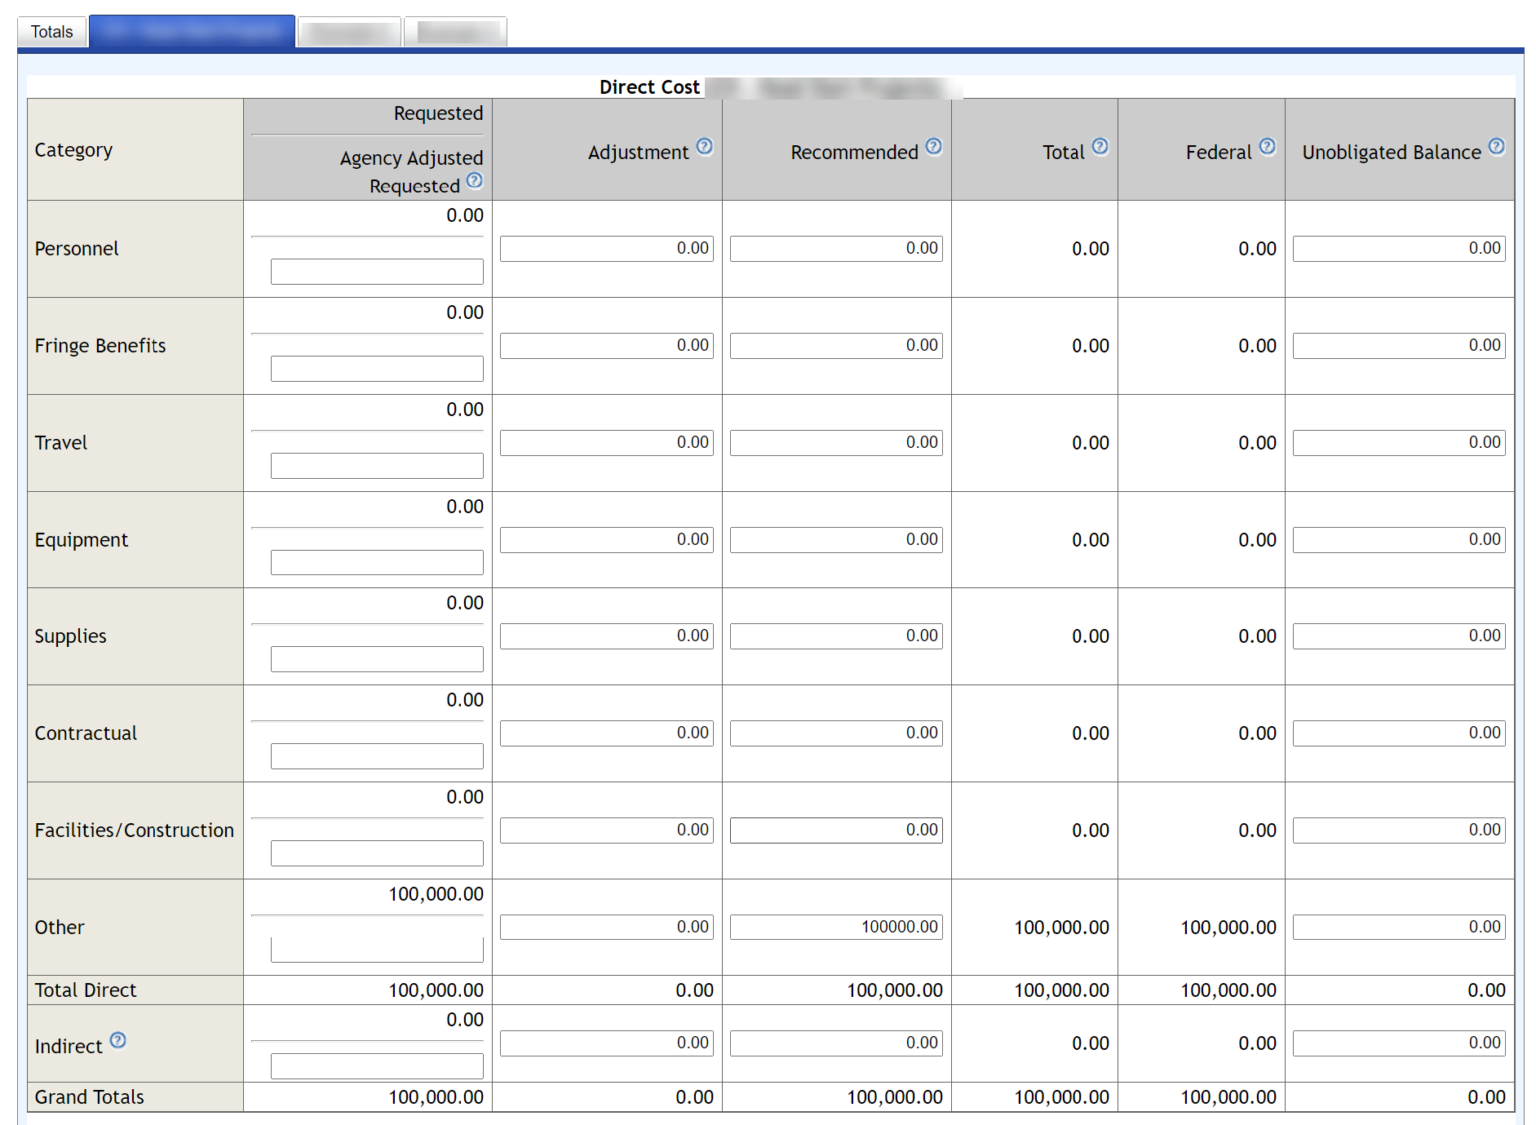Viewport: 1536px width, 1125px height.
Task: Open help icon next to Total header
Action: tap(1100, 147)
